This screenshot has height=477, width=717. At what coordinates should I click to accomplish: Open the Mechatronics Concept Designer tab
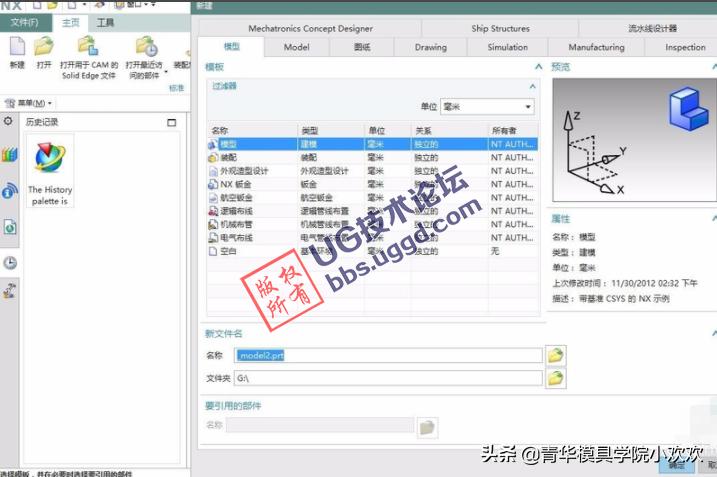click(x=310, y=28)
